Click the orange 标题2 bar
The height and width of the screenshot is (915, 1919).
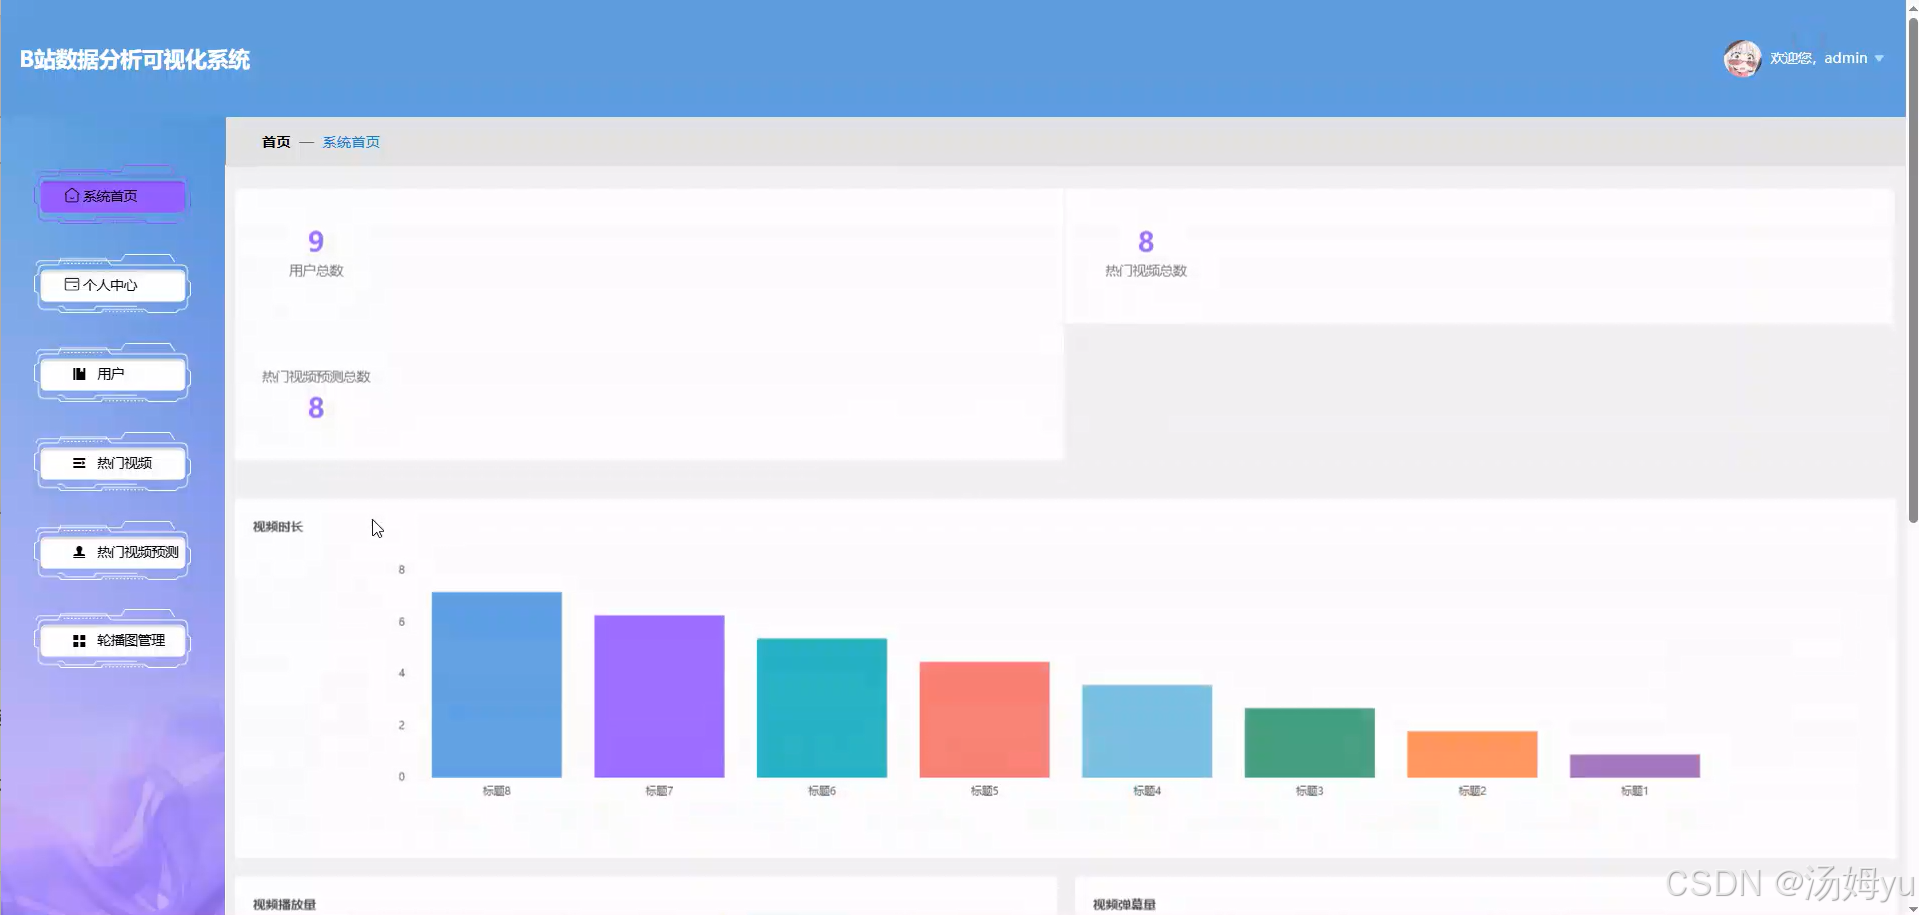pyautogui.click(x=1472, y=754)
